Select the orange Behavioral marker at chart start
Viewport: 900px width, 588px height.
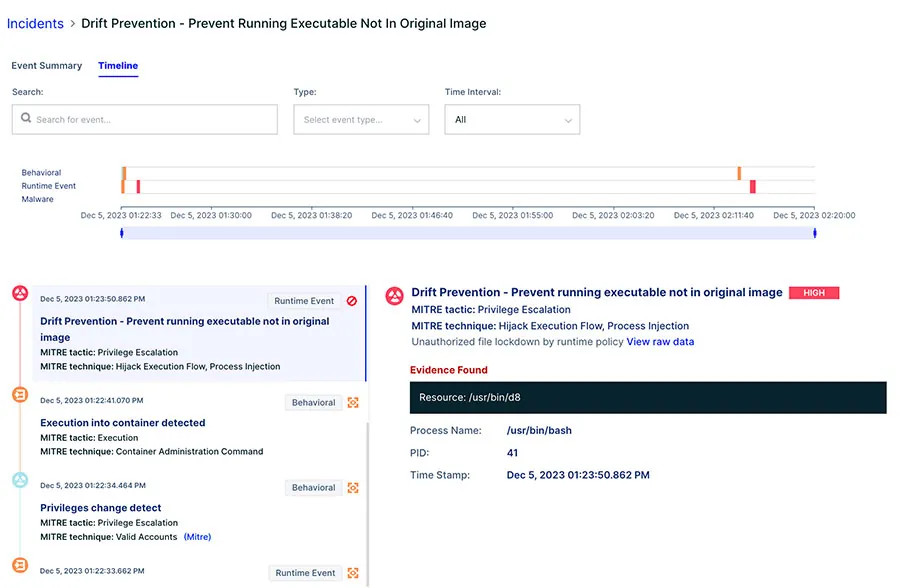point(124,173)
